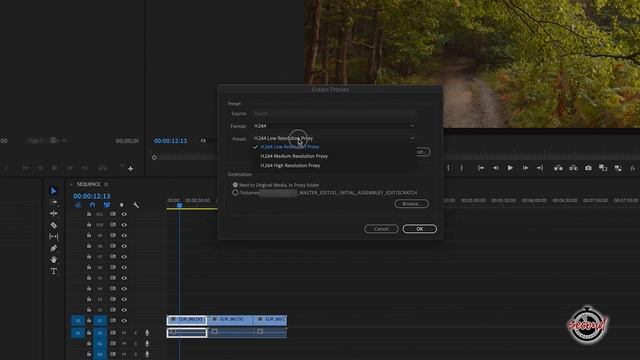Click Program monitor timecode 00:00:12:13
This screenshot has height=360, width=640.
pos(170,141)
